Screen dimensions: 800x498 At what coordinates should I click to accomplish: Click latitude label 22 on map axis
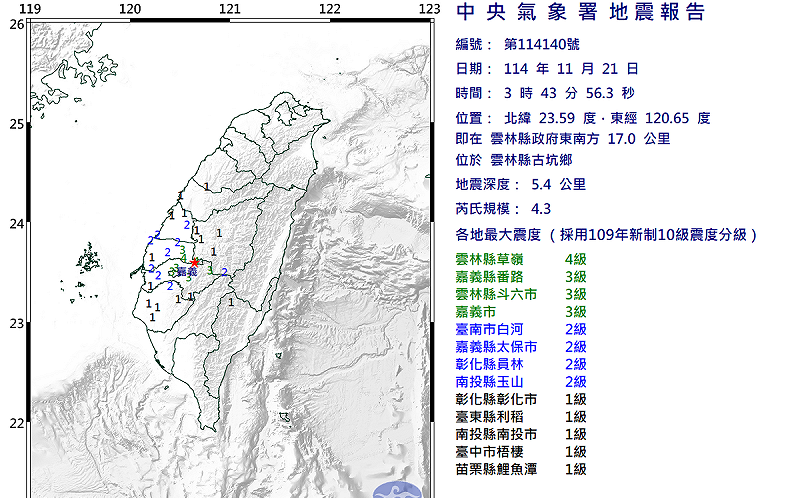[17, 423]
